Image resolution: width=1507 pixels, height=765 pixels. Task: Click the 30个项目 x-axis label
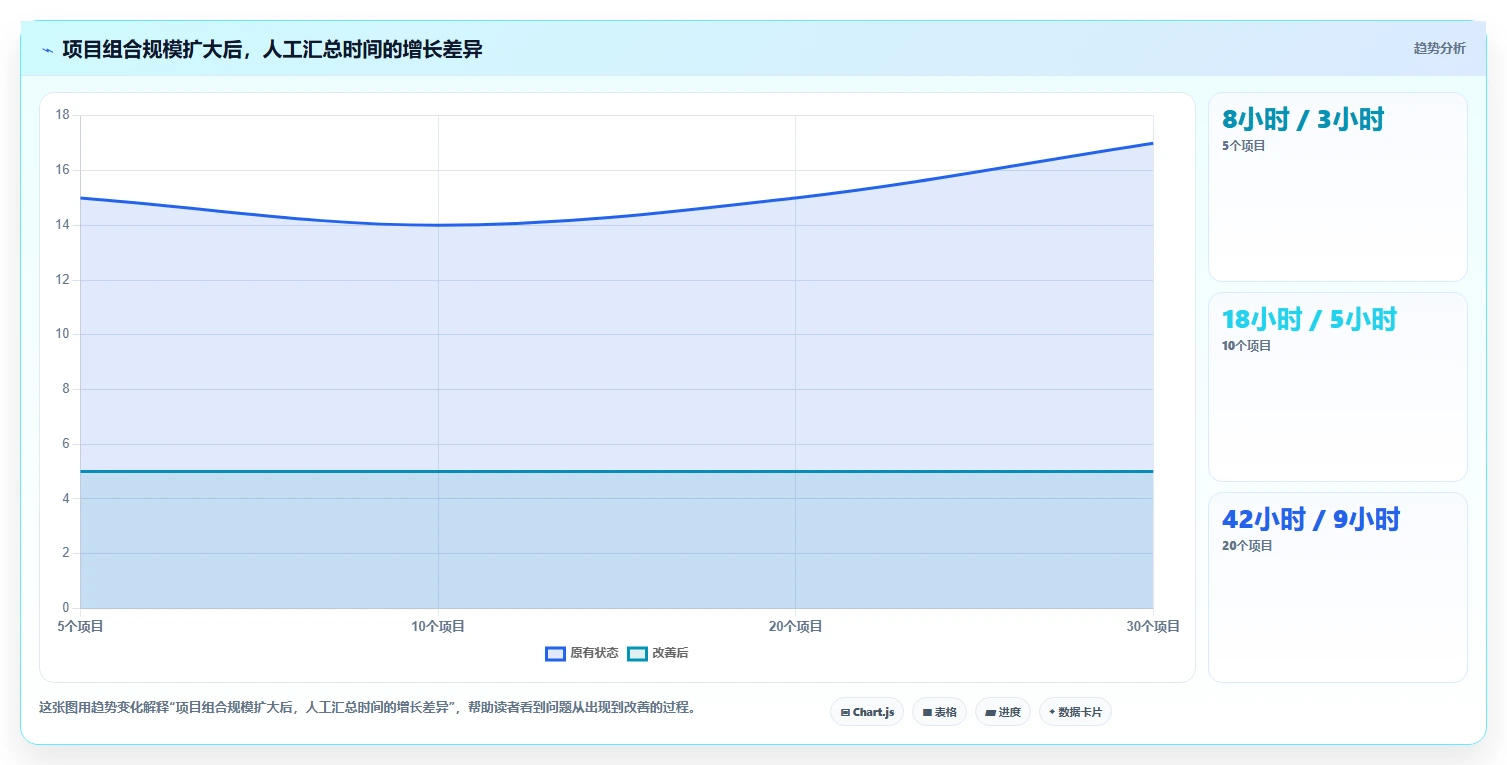point(1153,627)
